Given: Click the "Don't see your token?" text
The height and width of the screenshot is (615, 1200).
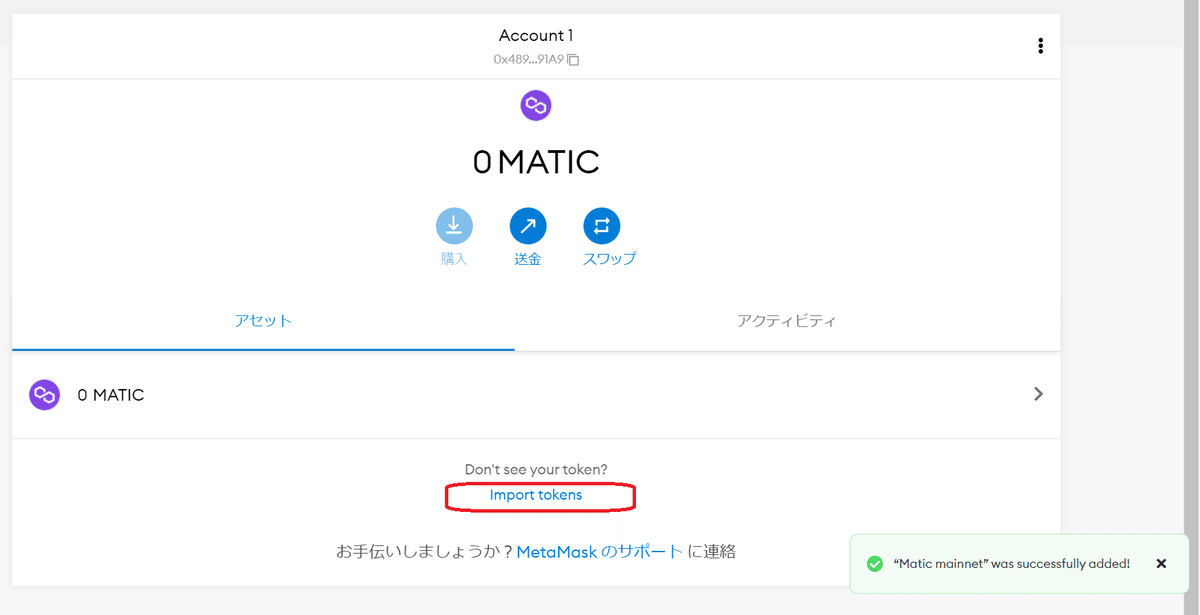Looking at the screenshot, I should point(536,469).
